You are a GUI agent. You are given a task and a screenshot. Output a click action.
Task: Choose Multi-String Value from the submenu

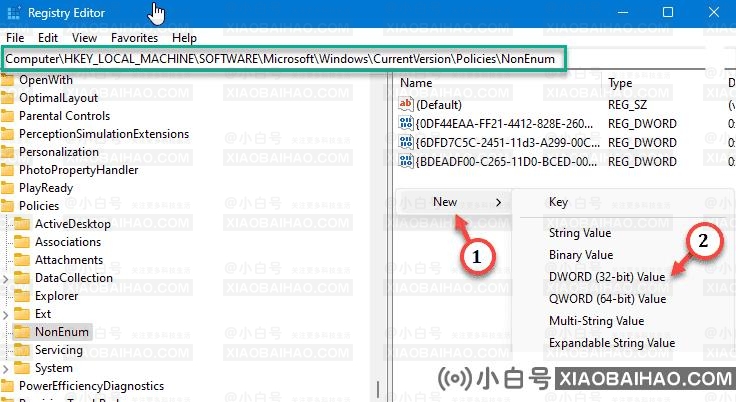[596, 321]
